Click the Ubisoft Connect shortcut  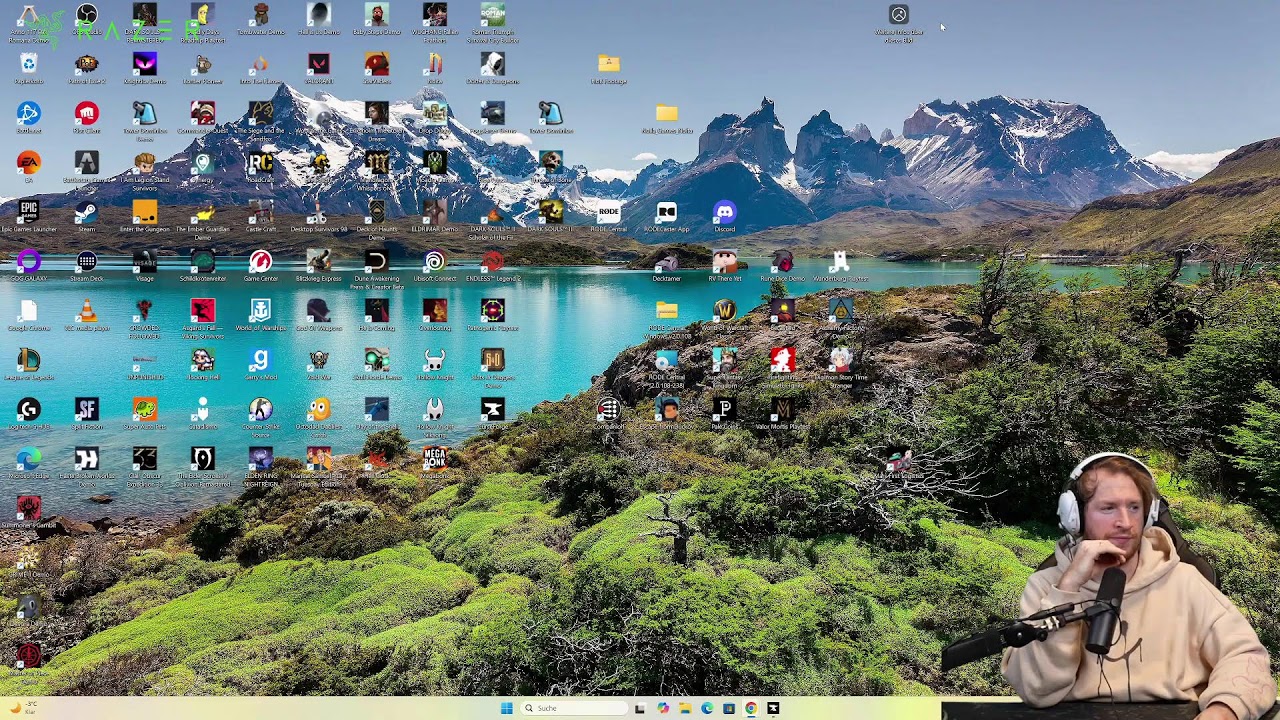click(x=435, y=261)
